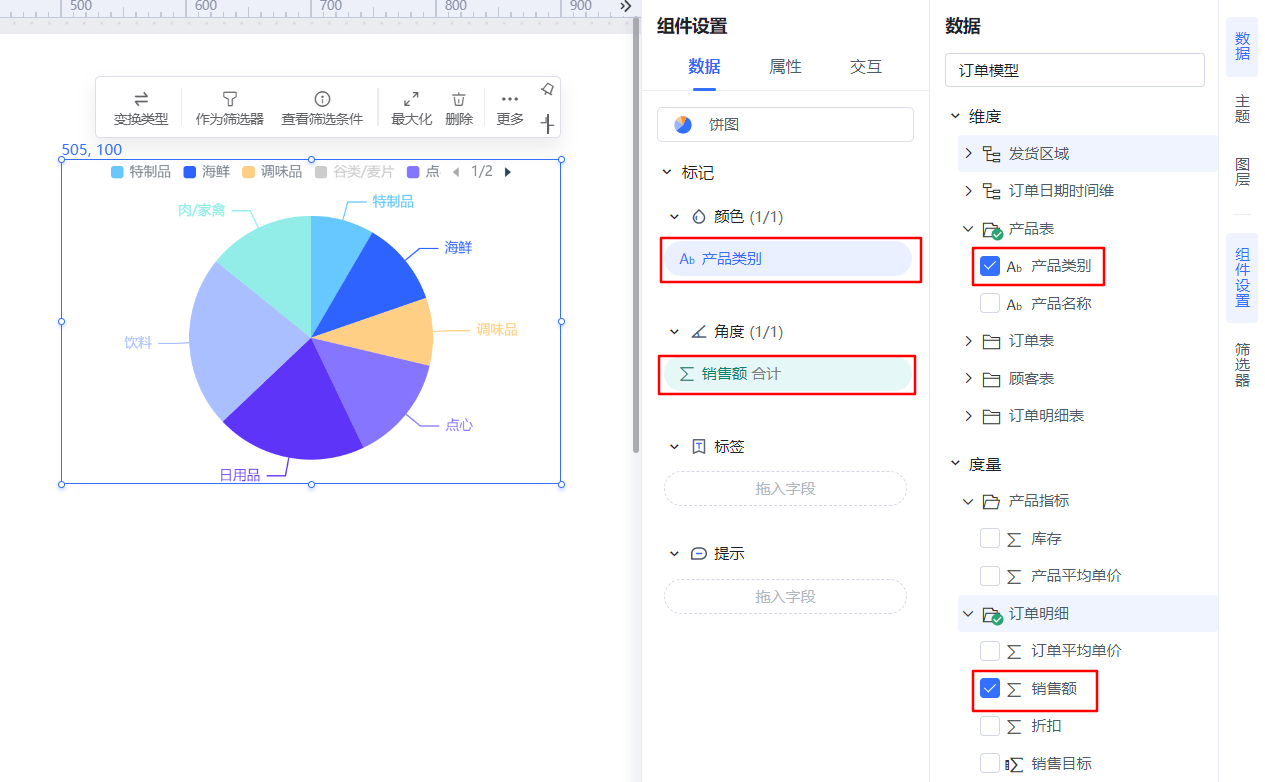The image size is (1265, 782).
Task: Click the 饼图 chart type selector
Action: tap(785, 125)
